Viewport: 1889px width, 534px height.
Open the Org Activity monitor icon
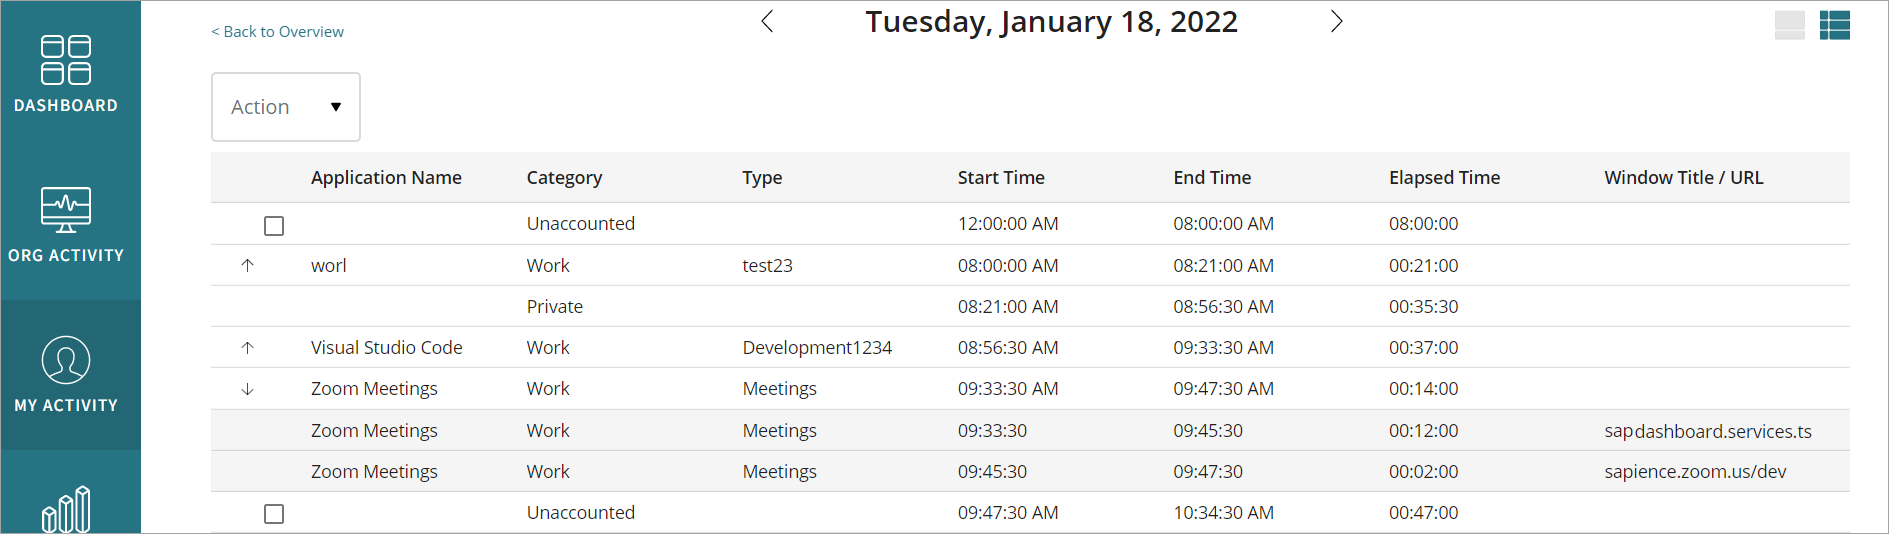click(66, 210)
